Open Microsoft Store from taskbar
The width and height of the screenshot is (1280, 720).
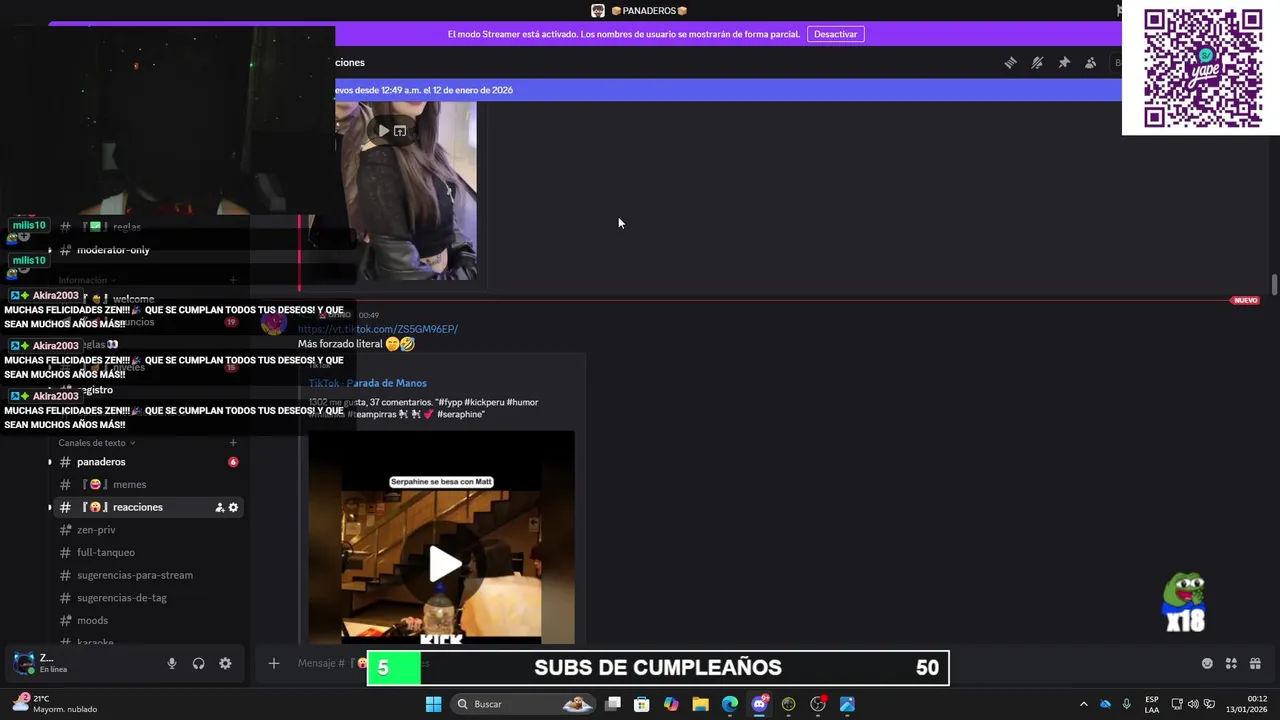(x=642, y=704)
